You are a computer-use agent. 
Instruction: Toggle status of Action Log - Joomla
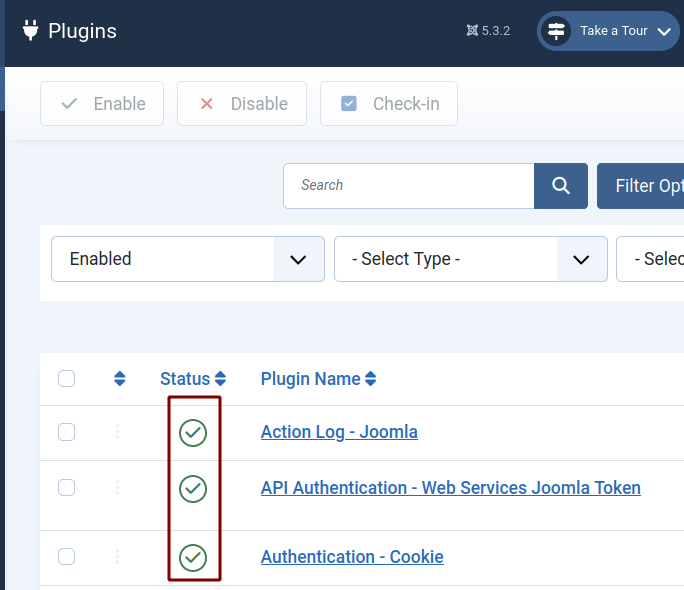tap(193, 433)
